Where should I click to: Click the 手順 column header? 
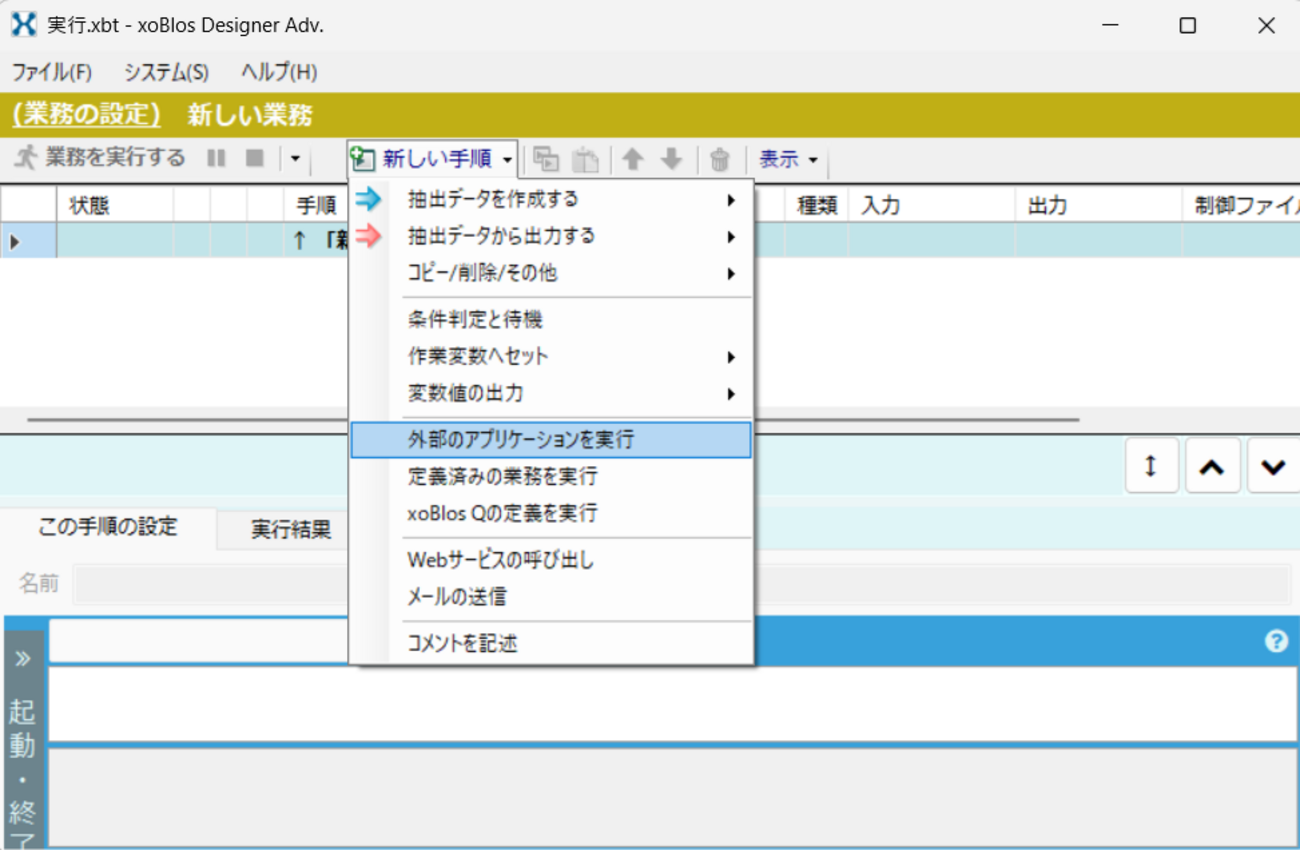pos(316,206)
